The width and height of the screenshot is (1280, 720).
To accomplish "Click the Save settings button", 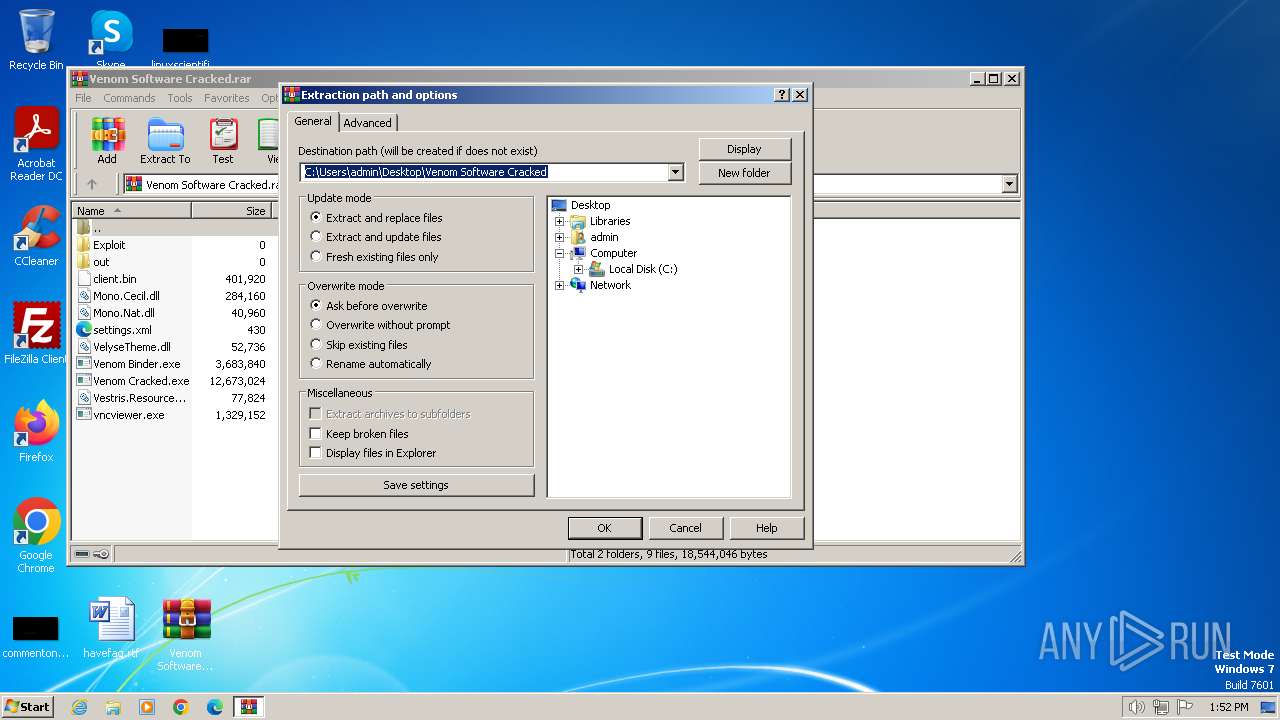I will coord(416,485).
